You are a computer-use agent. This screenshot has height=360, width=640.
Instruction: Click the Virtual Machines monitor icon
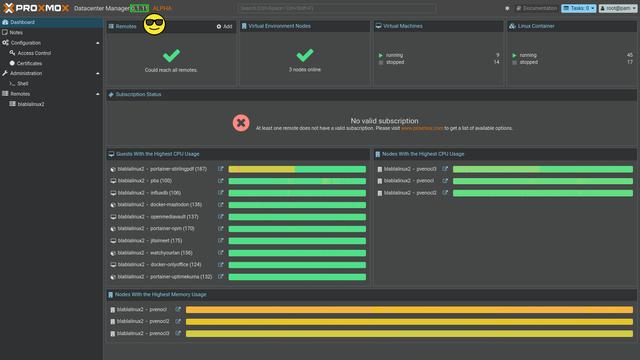point(378,26)
